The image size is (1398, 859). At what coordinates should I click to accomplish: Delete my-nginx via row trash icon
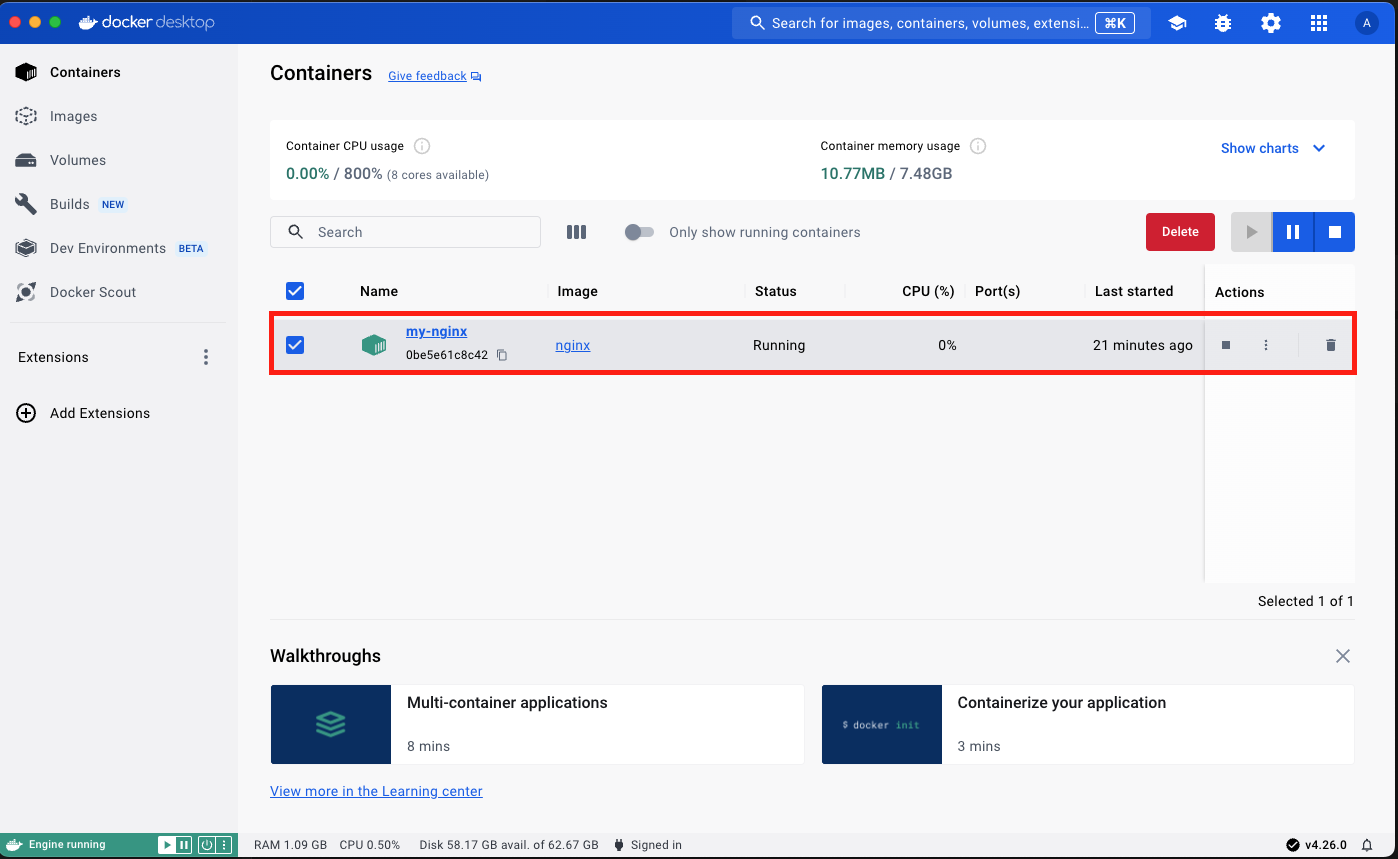tap(1330, 345)
